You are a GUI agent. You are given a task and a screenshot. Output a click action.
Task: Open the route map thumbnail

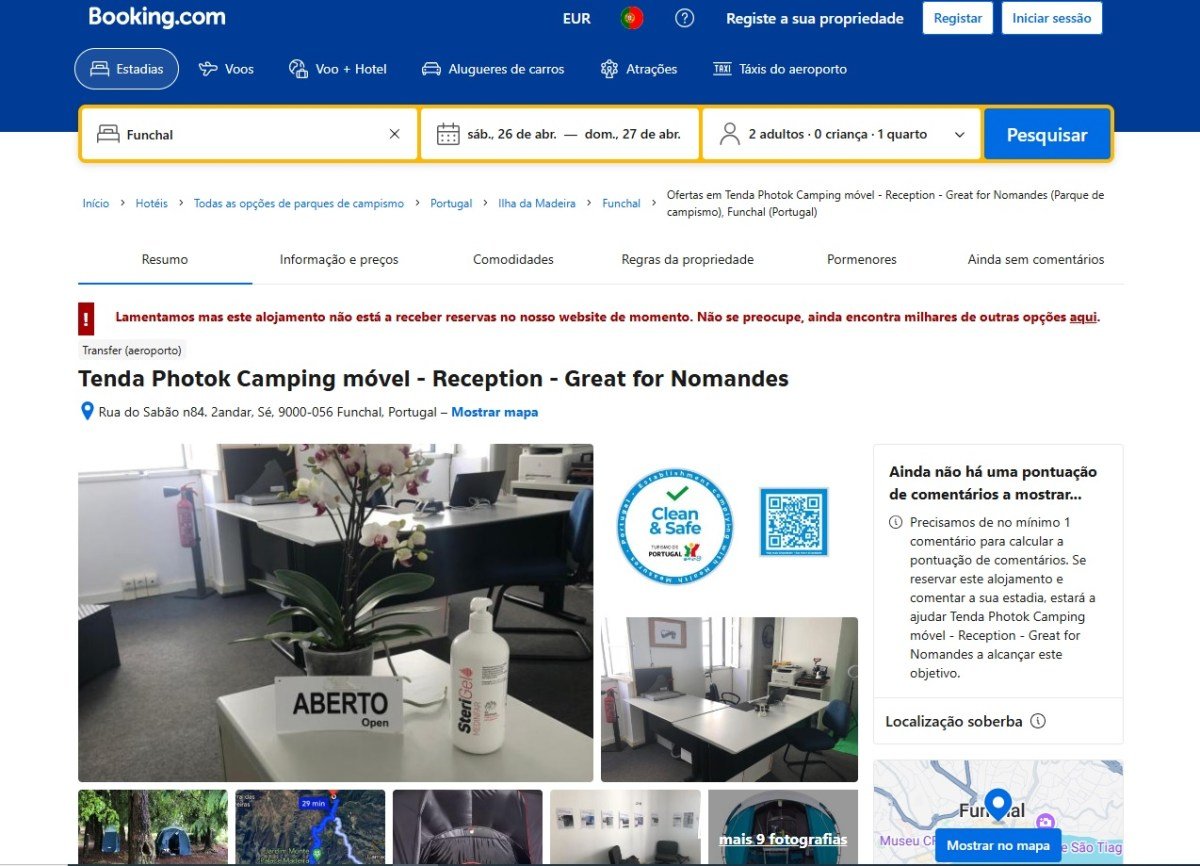pos(310,827)
